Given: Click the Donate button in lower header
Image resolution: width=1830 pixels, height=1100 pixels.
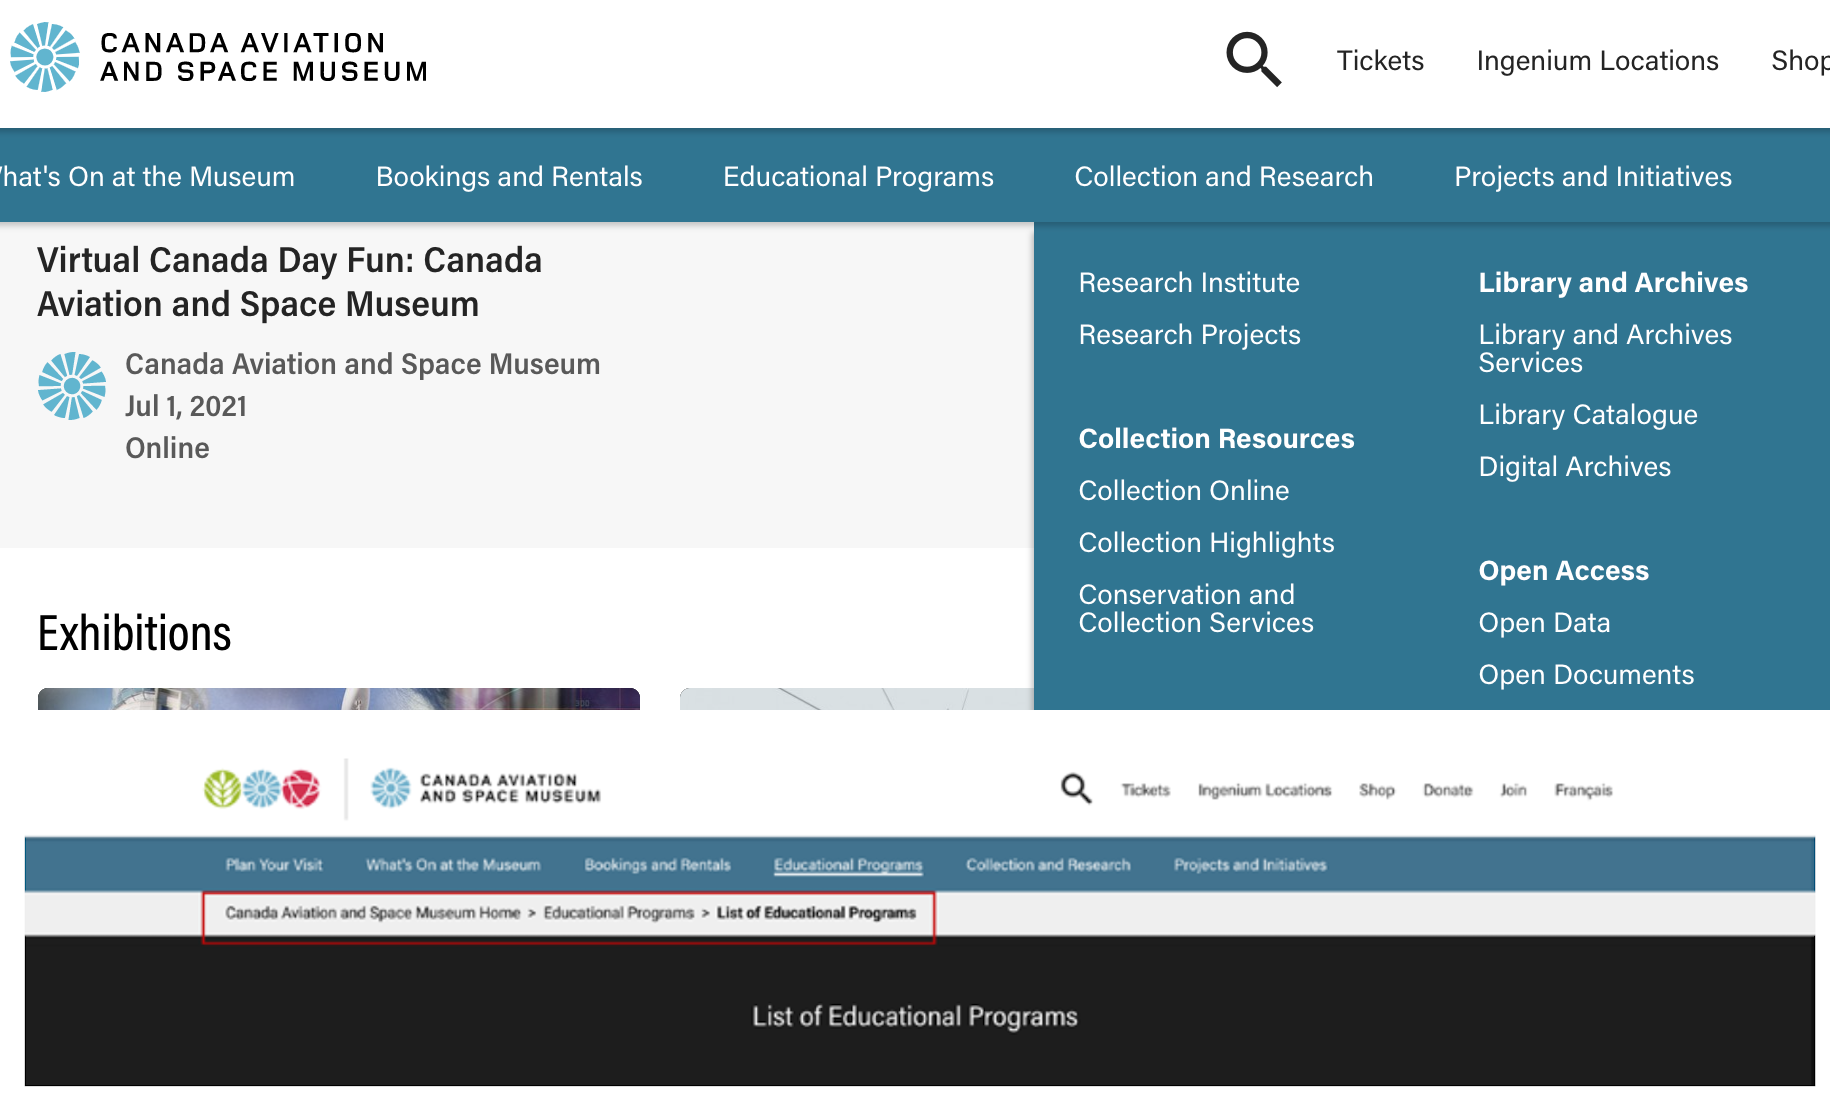Looking at the screenshot, I should pos(1447,790).
